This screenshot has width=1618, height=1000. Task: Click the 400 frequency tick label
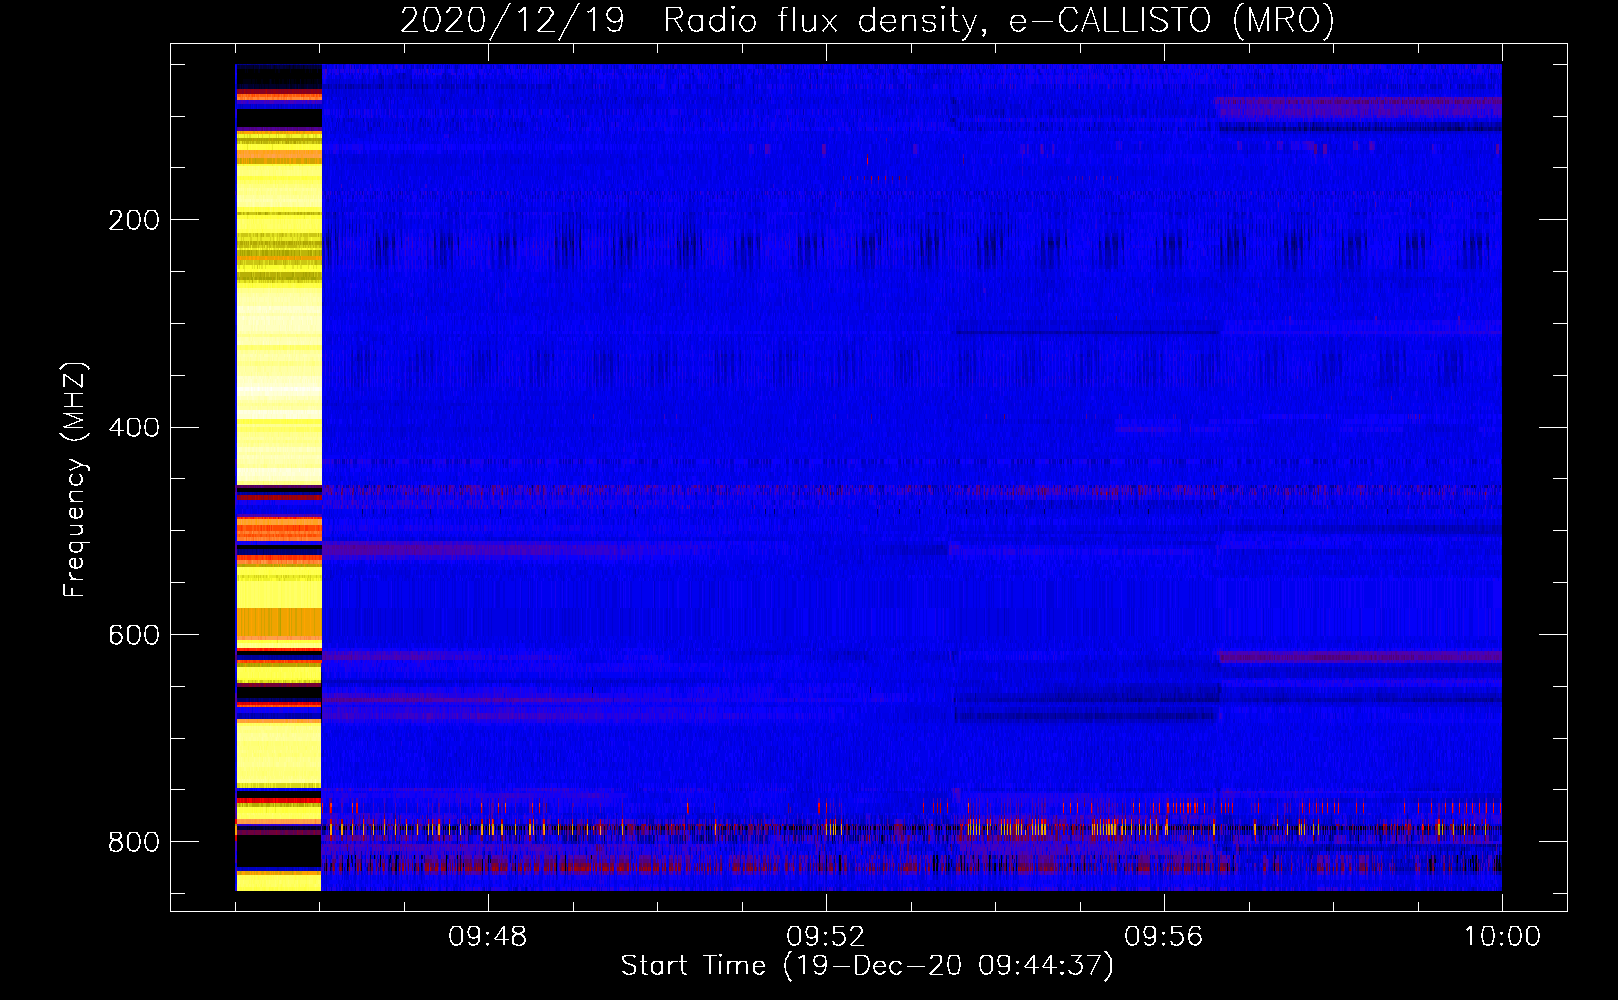[x=134, y=428]
